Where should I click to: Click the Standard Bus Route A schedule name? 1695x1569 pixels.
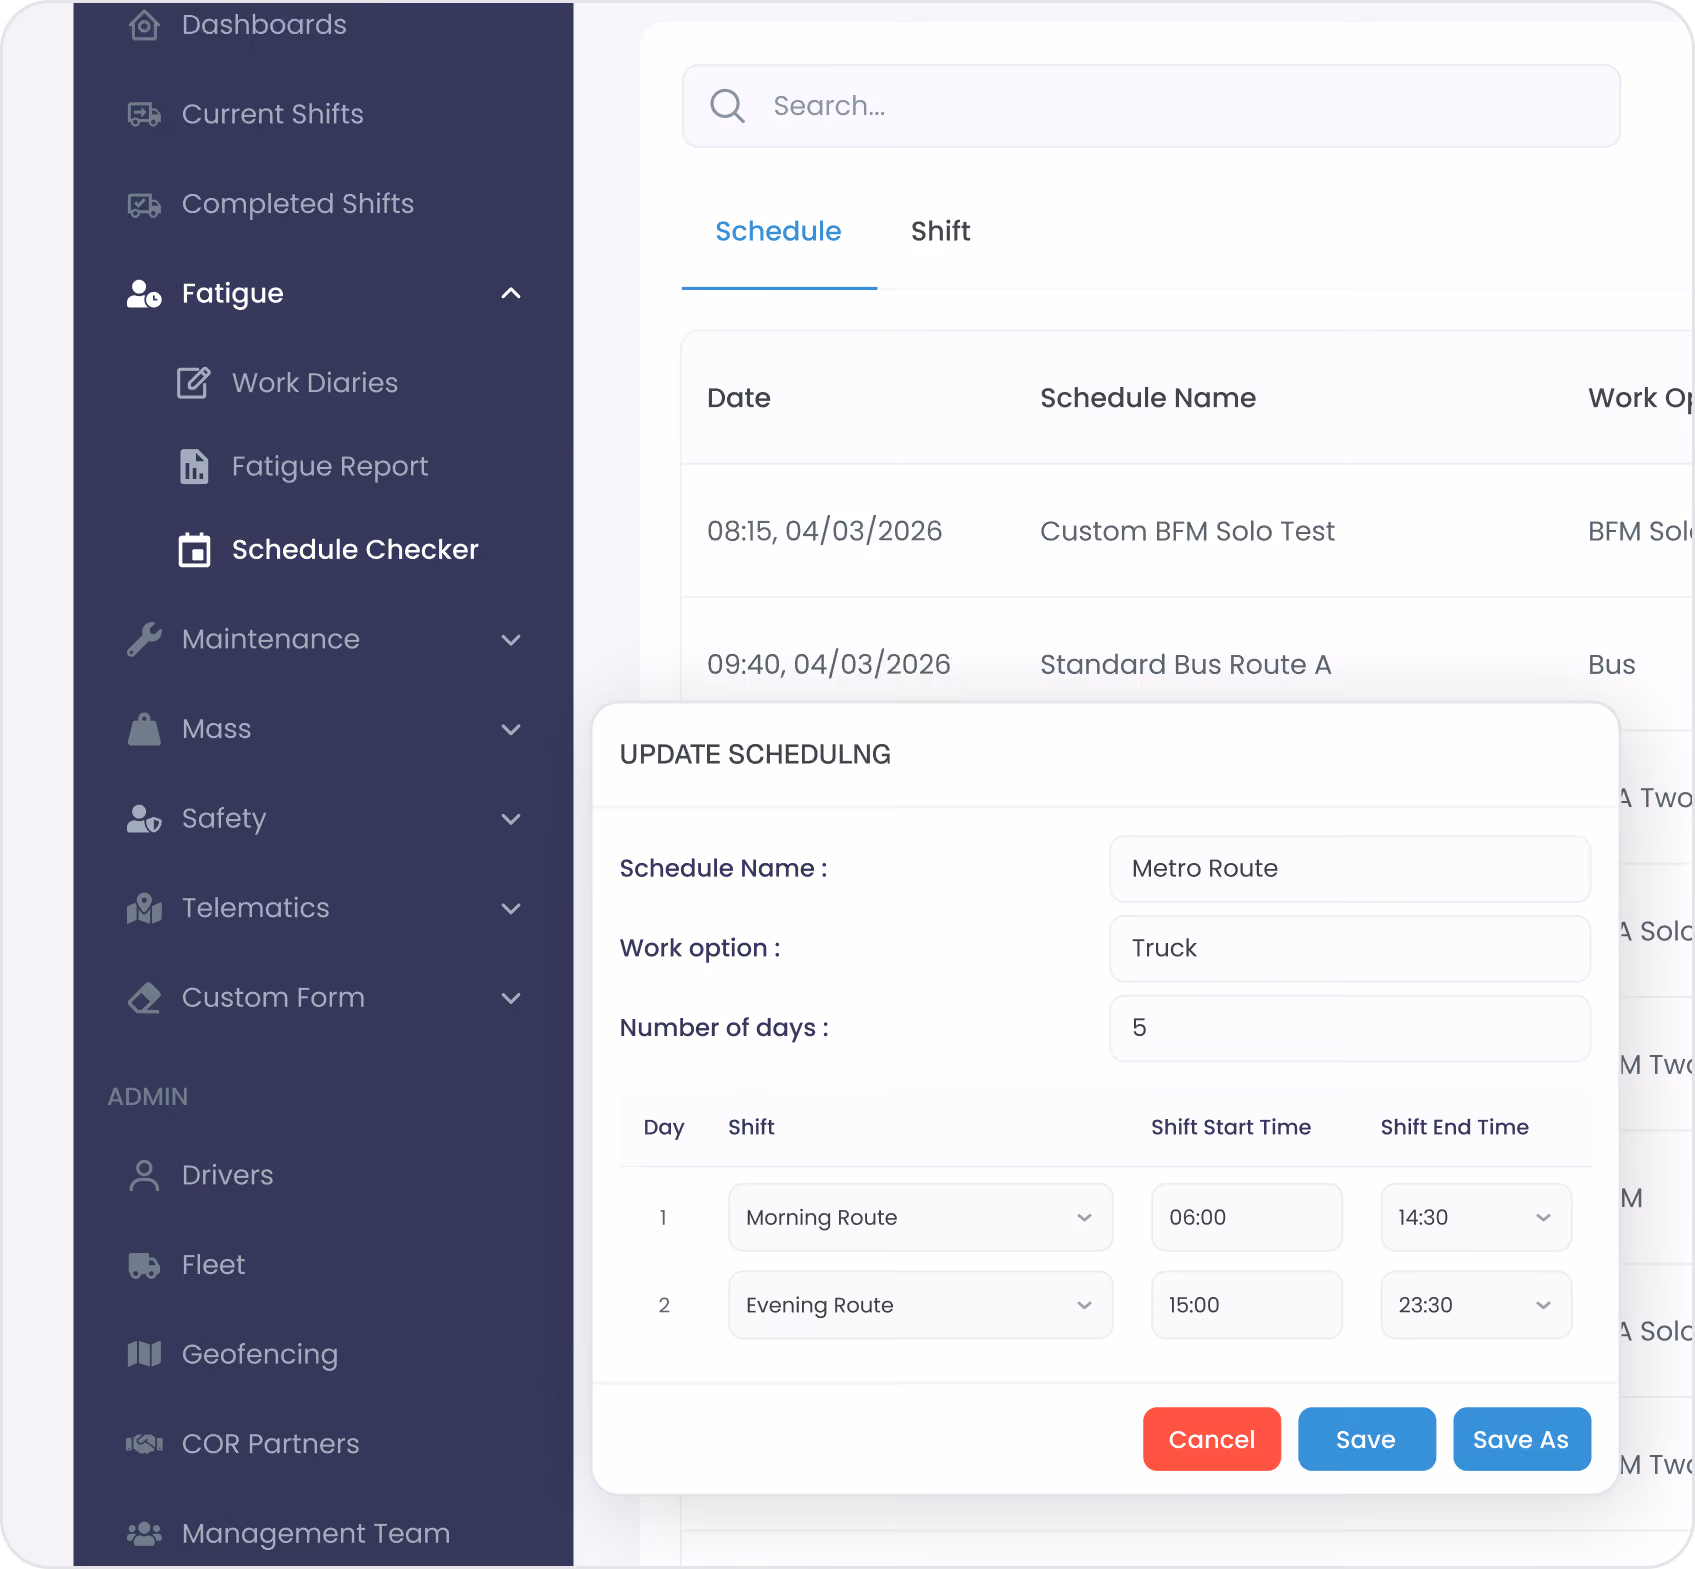pos(1185,665)
